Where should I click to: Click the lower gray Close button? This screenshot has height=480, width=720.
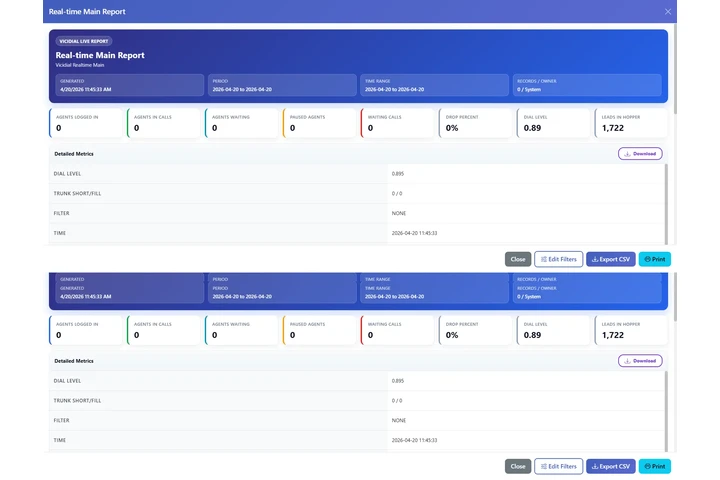point(518,466)
